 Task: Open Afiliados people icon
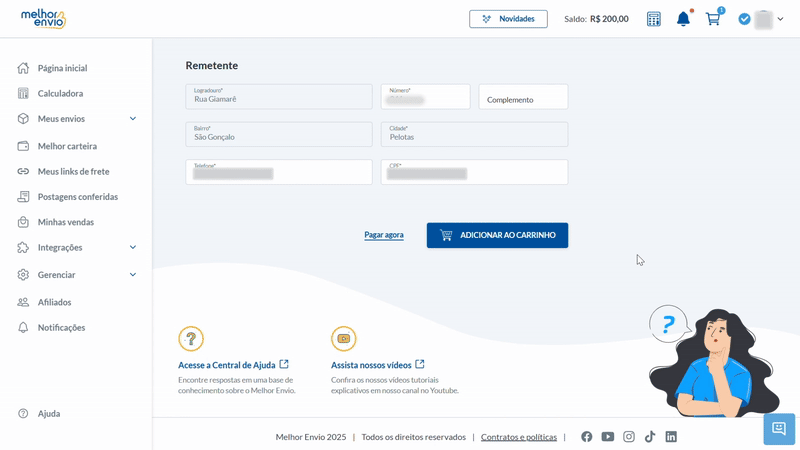tap(23, 302)
